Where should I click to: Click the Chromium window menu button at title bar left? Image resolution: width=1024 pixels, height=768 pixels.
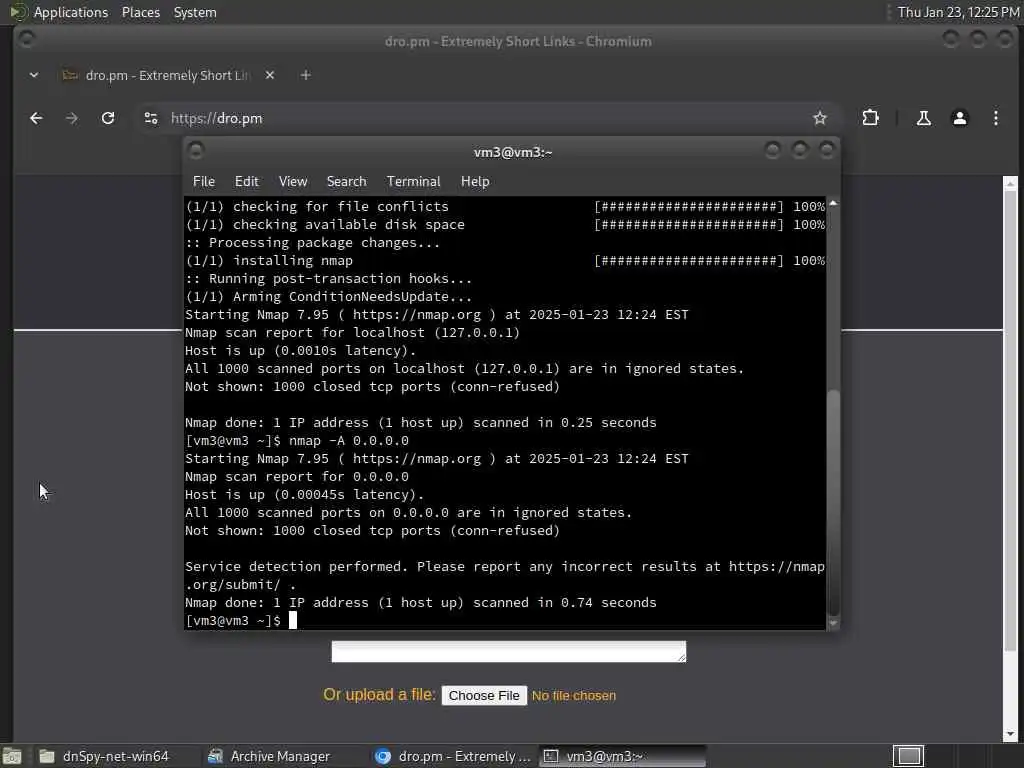(27, 40)
